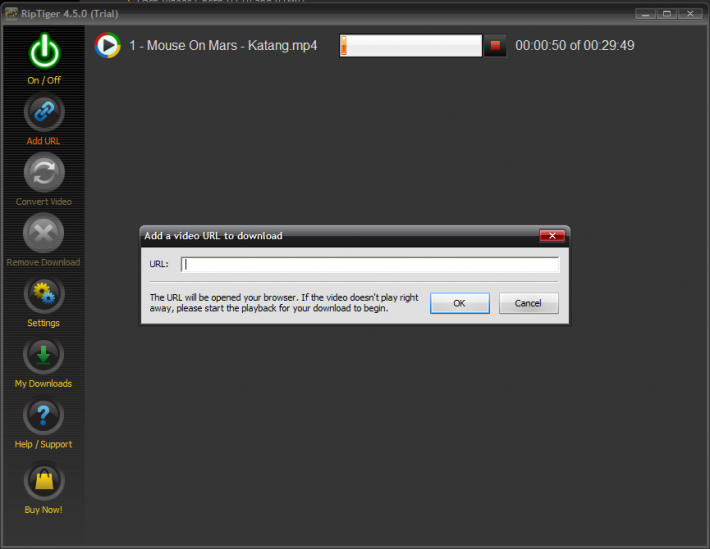Click the 'Help / Support' label text
710x549 pixels.
click(43, 444)
